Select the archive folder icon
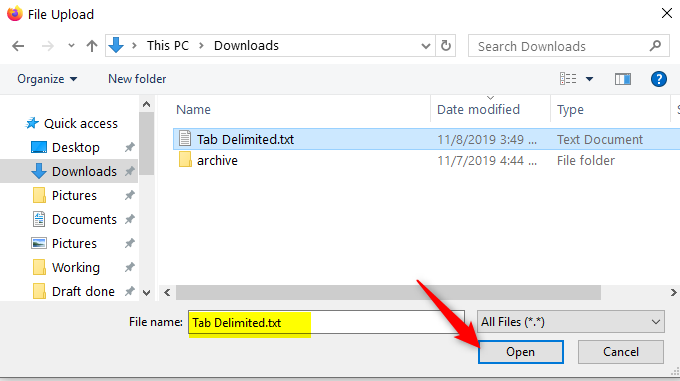 (x=185, y=160)
